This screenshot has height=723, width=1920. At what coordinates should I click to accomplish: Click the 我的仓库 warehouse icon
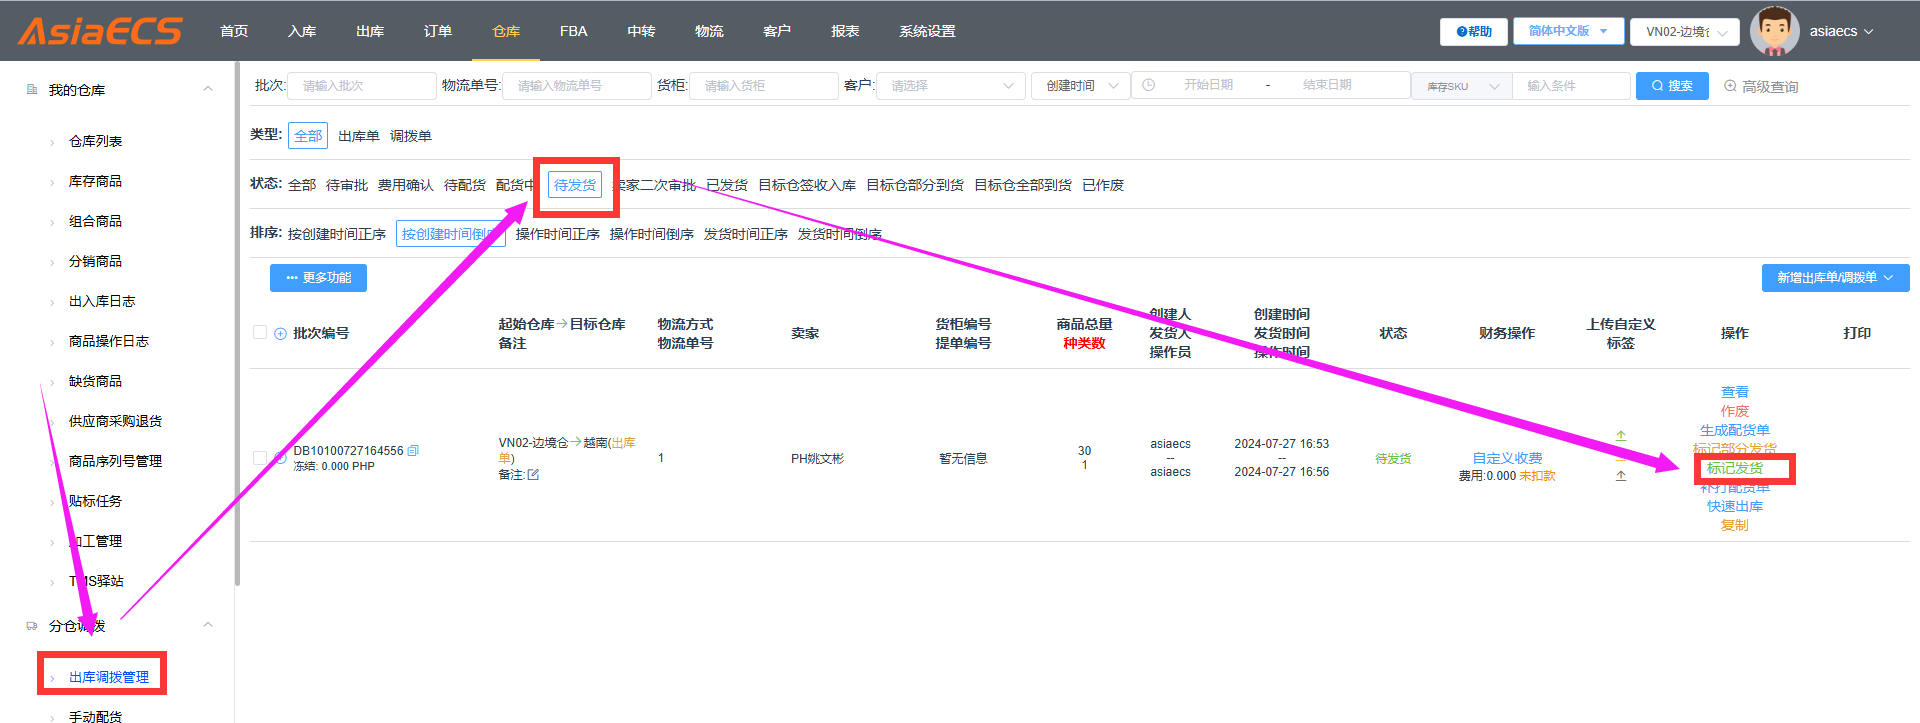coord(32,90)
